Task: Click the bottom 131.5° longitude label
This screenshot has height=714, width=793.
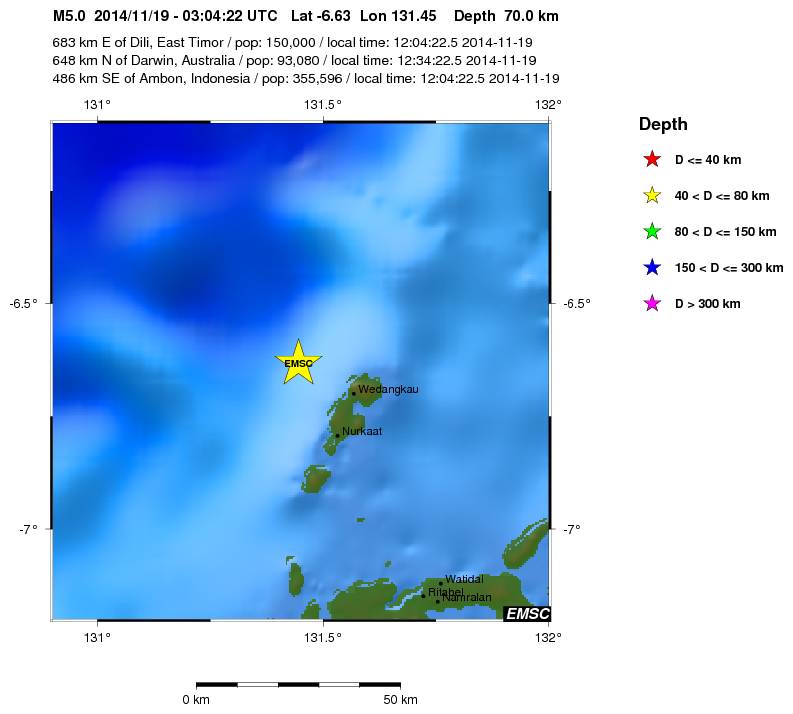Action: [x=323, y=638]
